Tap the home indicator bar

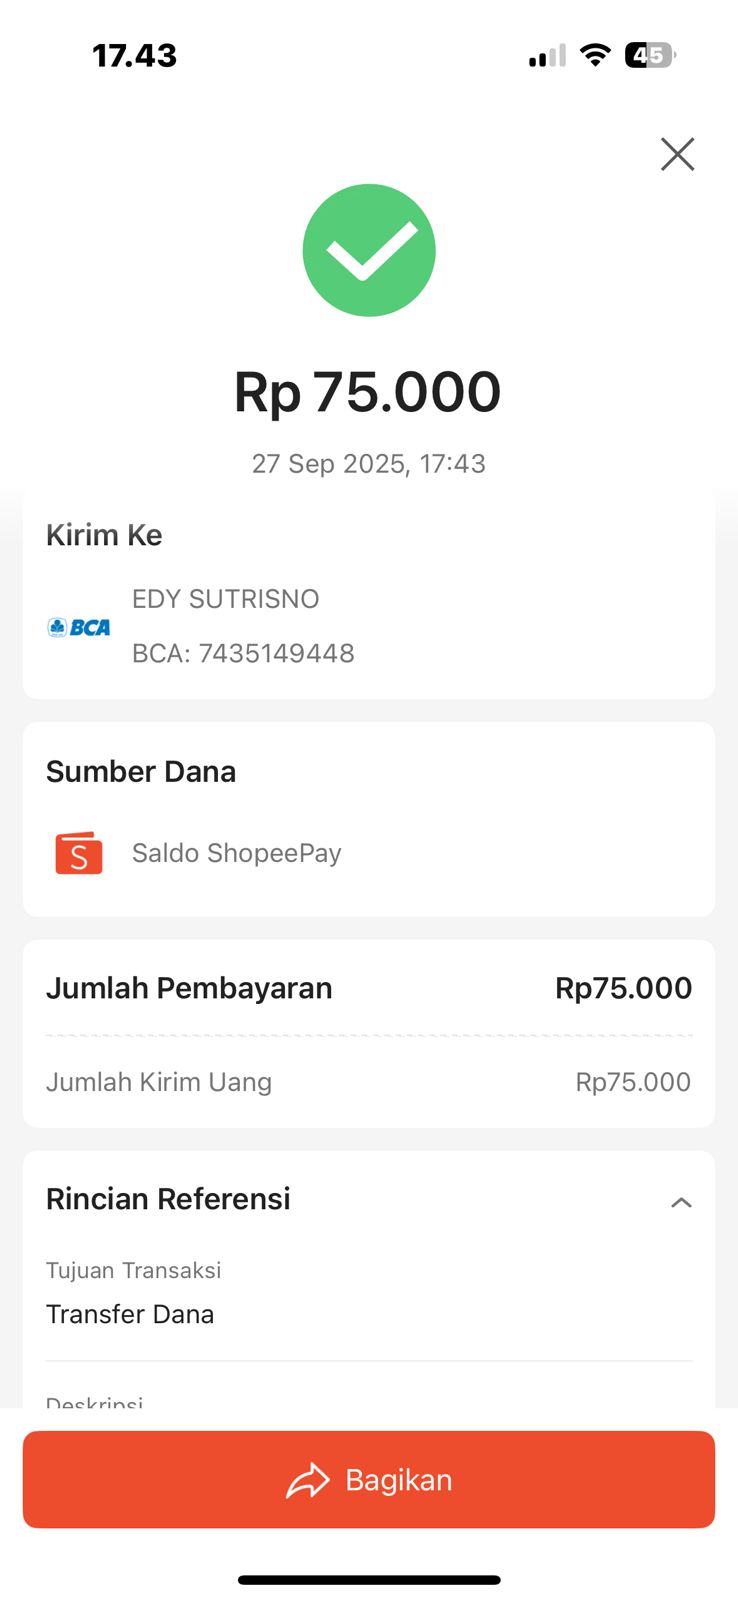(369, 1580)
